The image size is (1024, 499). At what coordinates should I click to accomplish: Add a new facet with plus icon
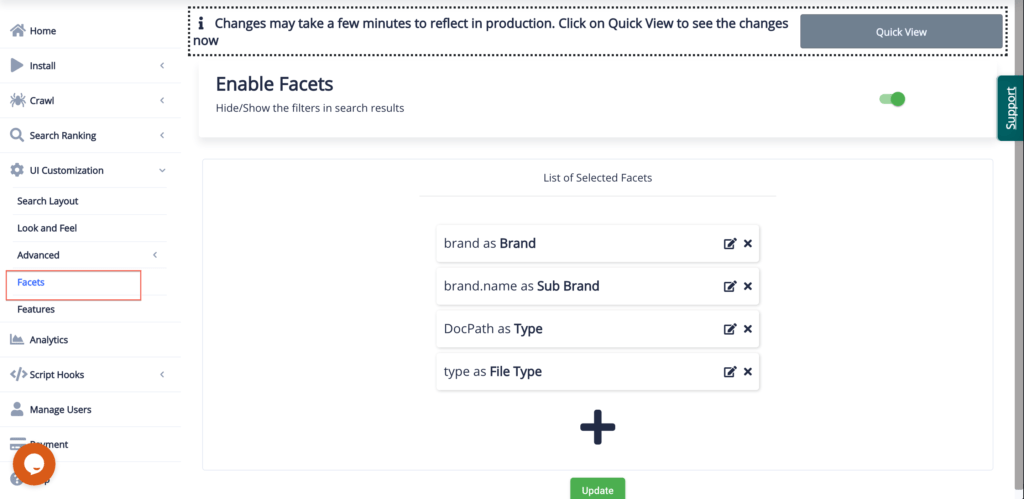click(598, 427)
